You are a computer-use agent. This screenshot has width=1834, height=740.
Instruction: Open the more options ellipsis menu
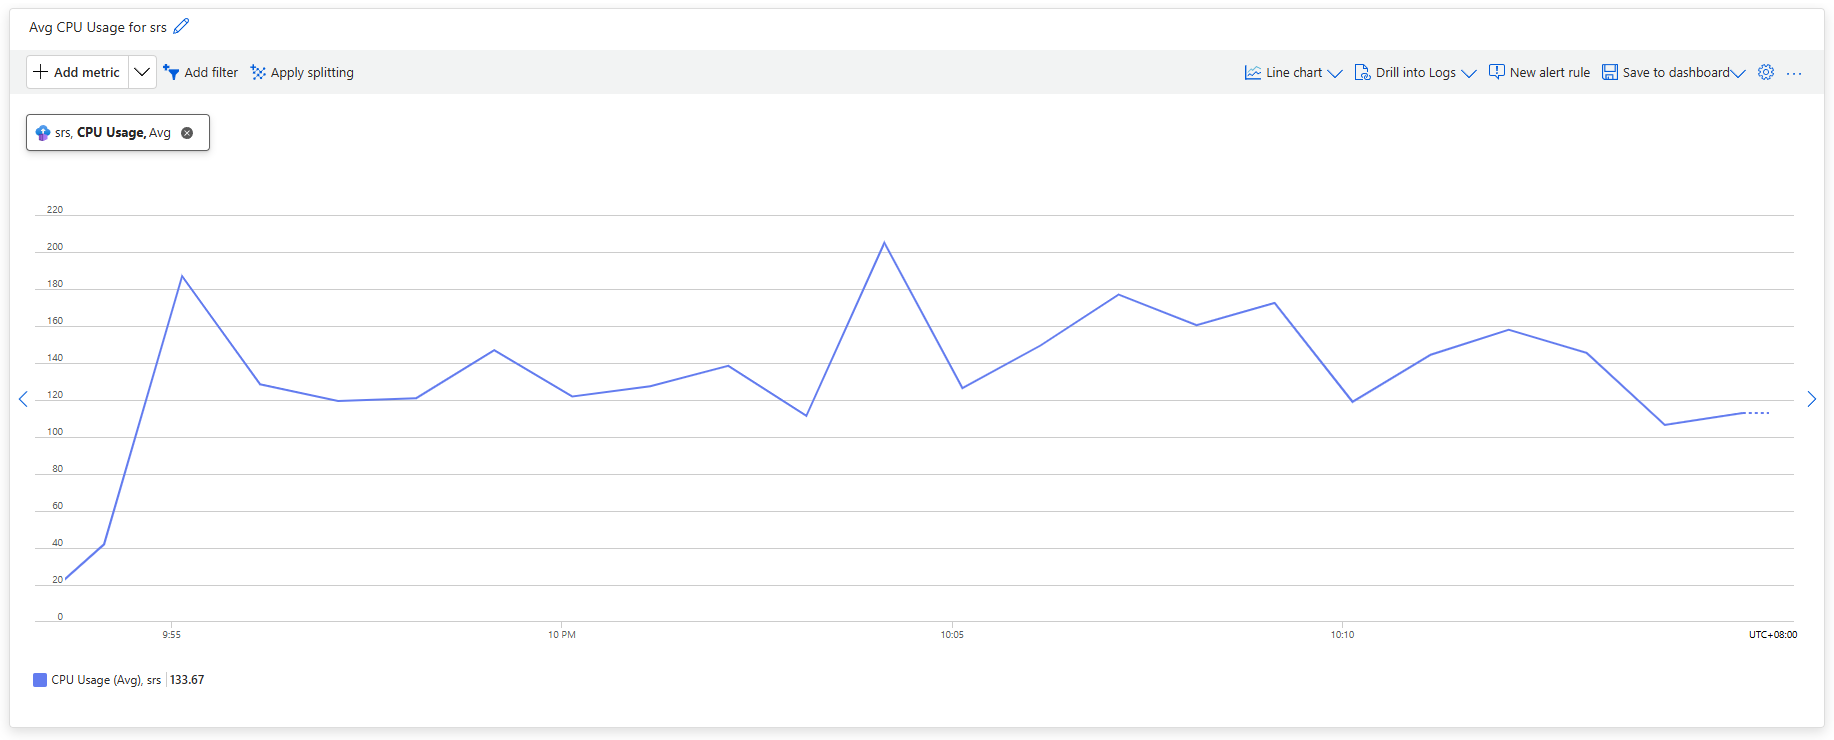pos(1794,73)
